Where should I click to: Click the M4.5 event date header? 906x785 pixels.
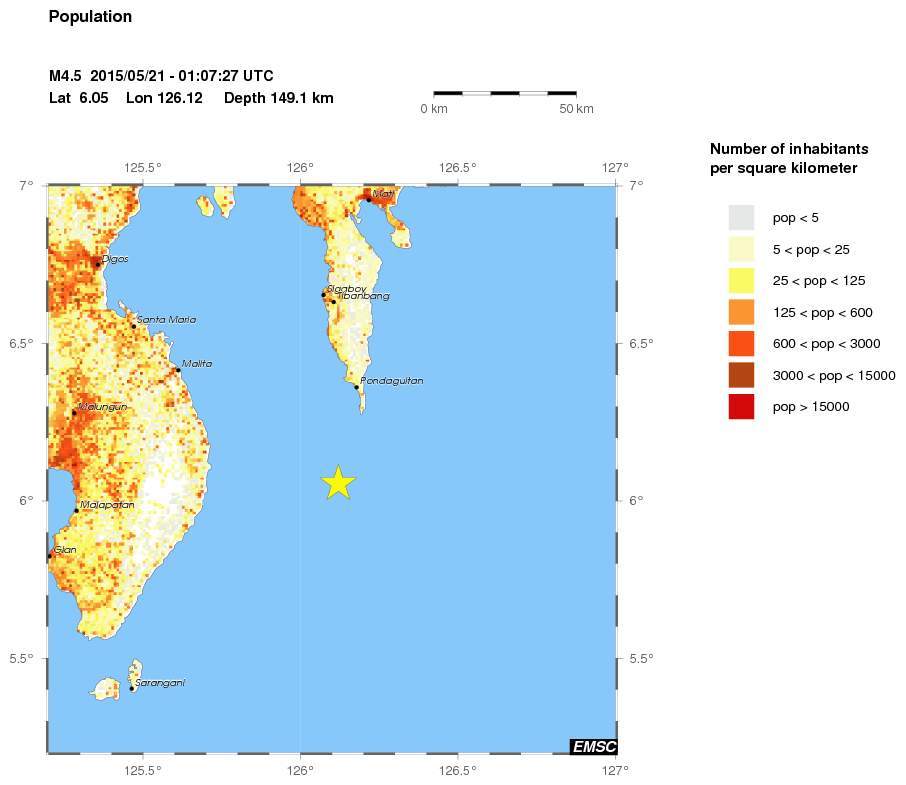tap(161, 76)
